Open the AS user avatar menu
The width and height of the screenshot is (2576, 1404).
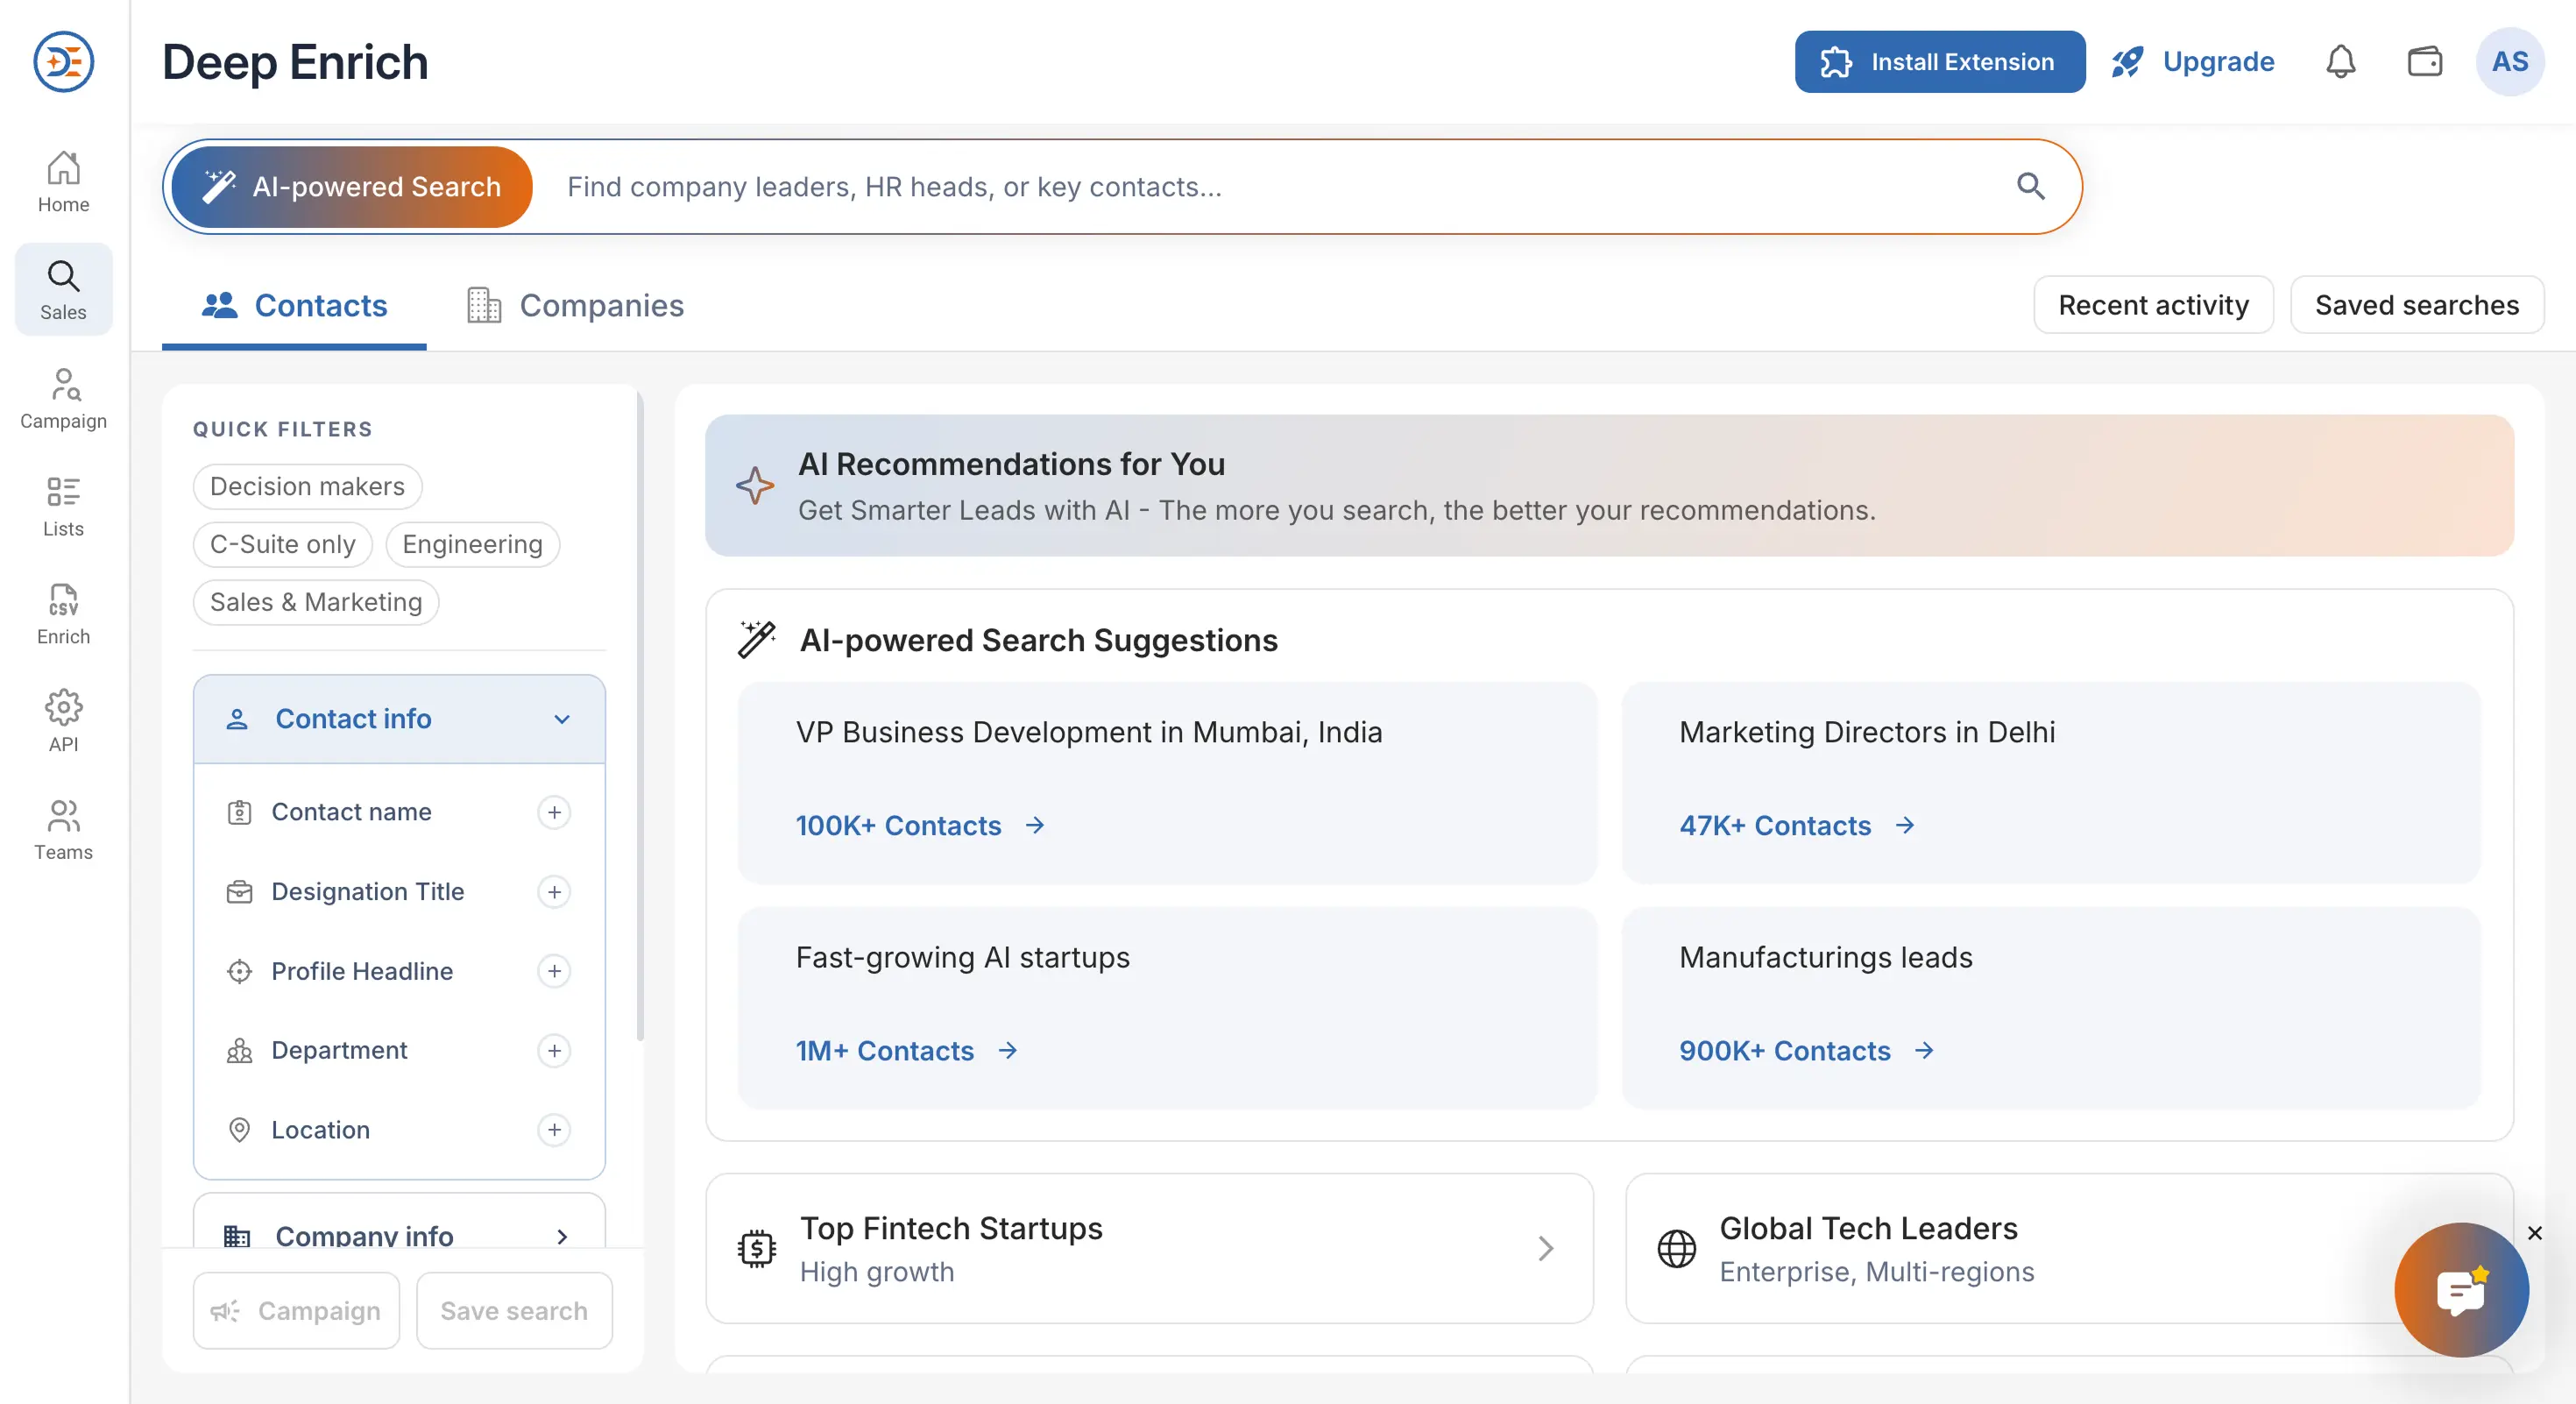2509,61
